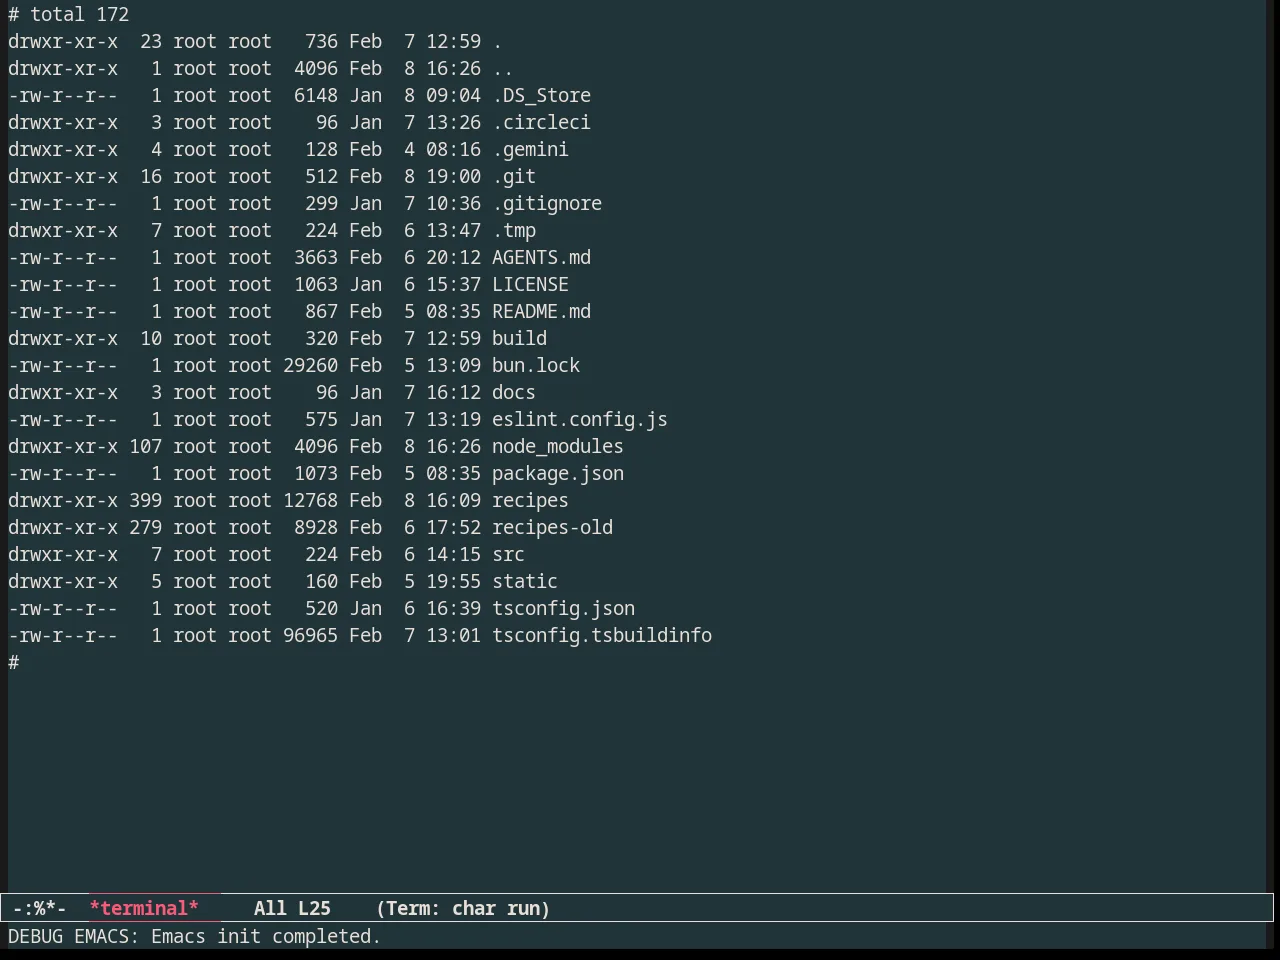1280x960 pixels.
Task: Click the README.md file name
Action: 541,311
